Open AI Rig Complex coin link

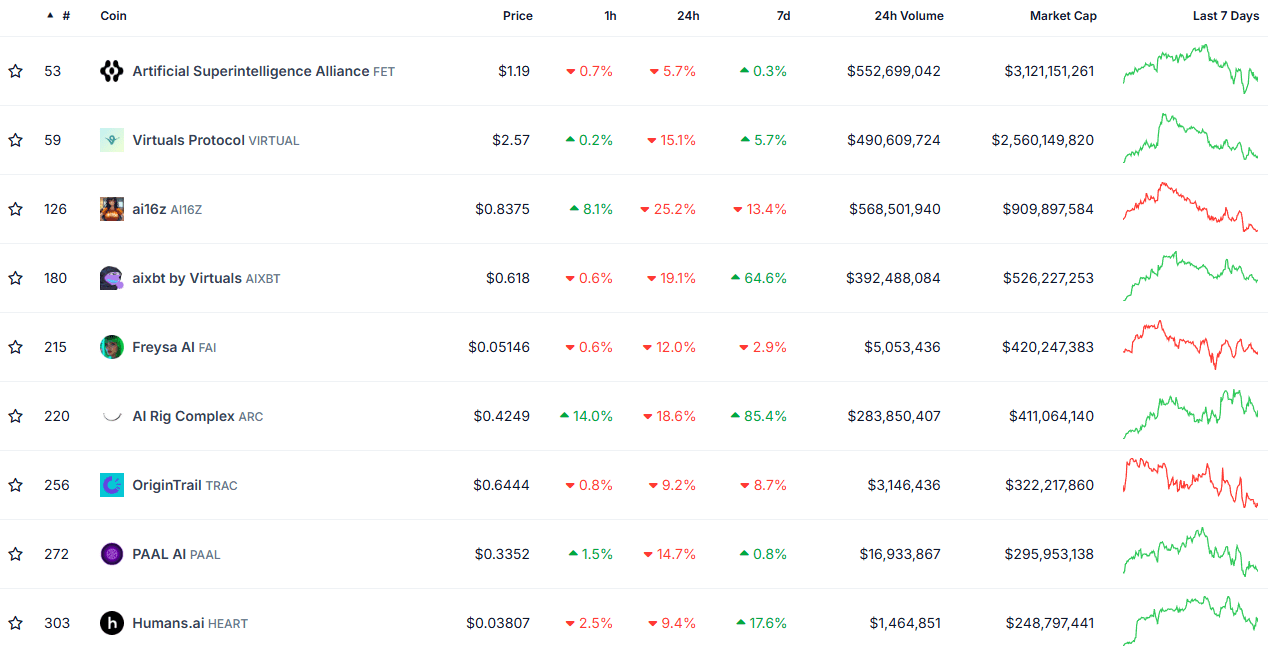click(198, 416)
